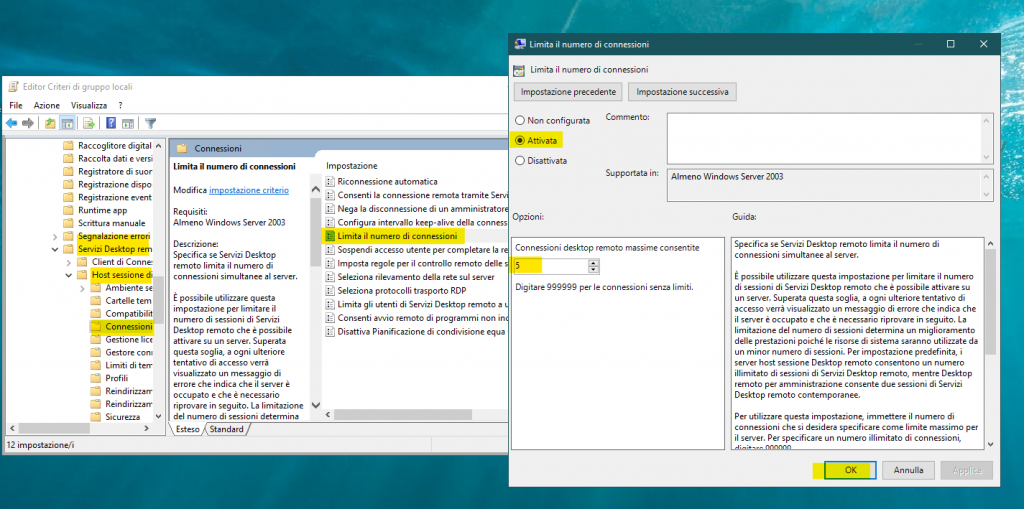The height and width of the screenshot is (509, 1024).
Task: Open the Azione menu
Action: click(46, 104)
